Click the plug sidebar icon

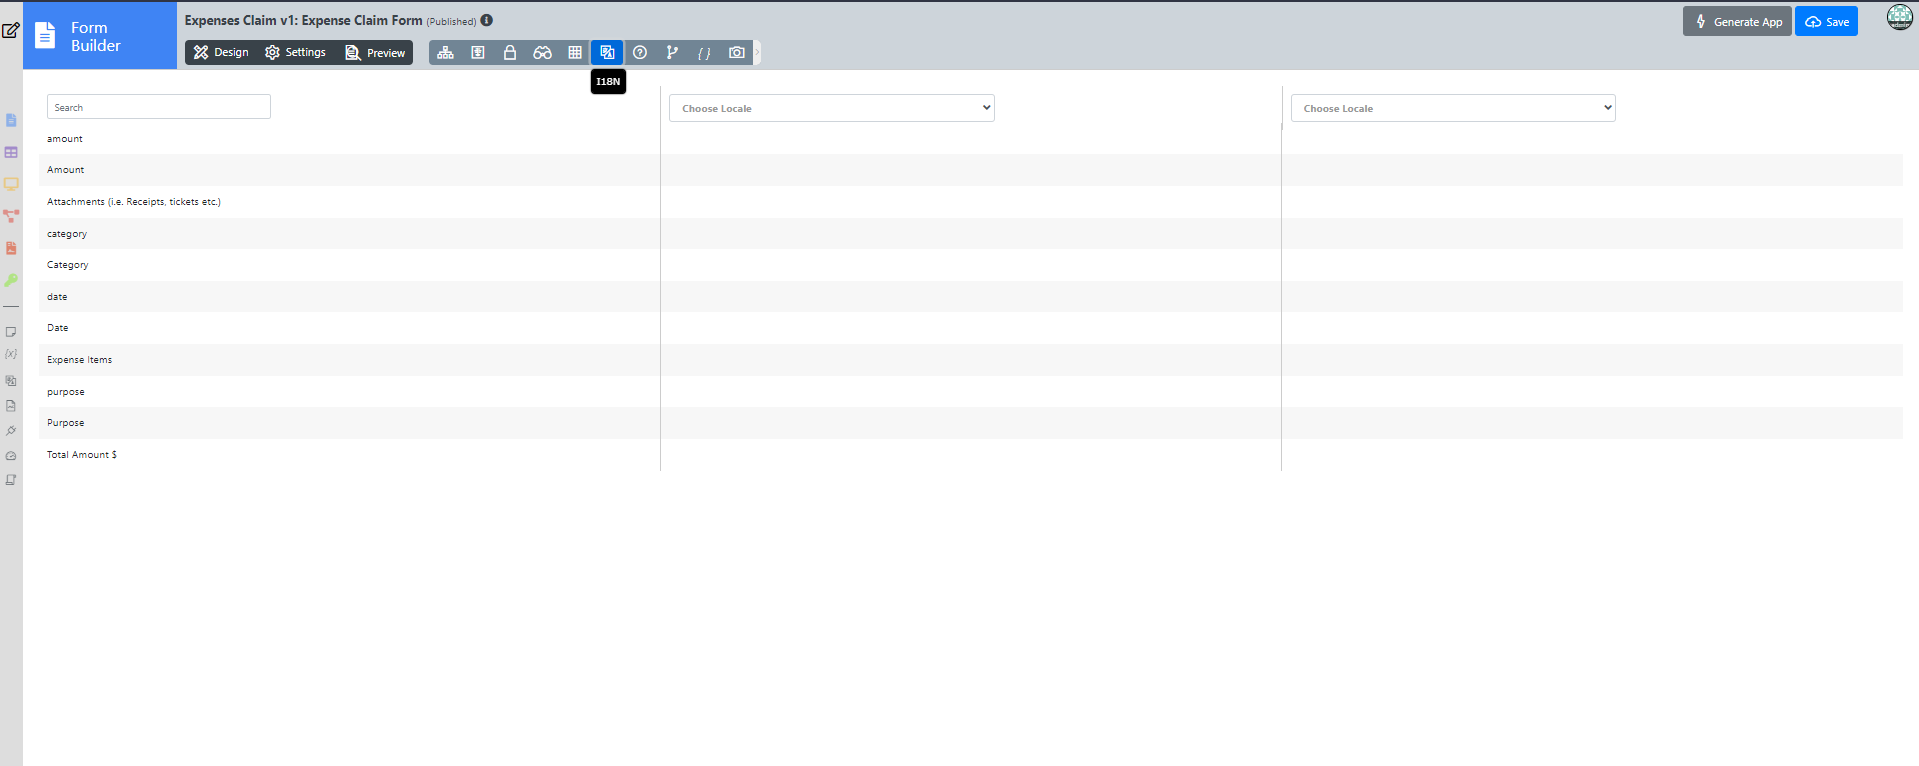click(11, 431)
